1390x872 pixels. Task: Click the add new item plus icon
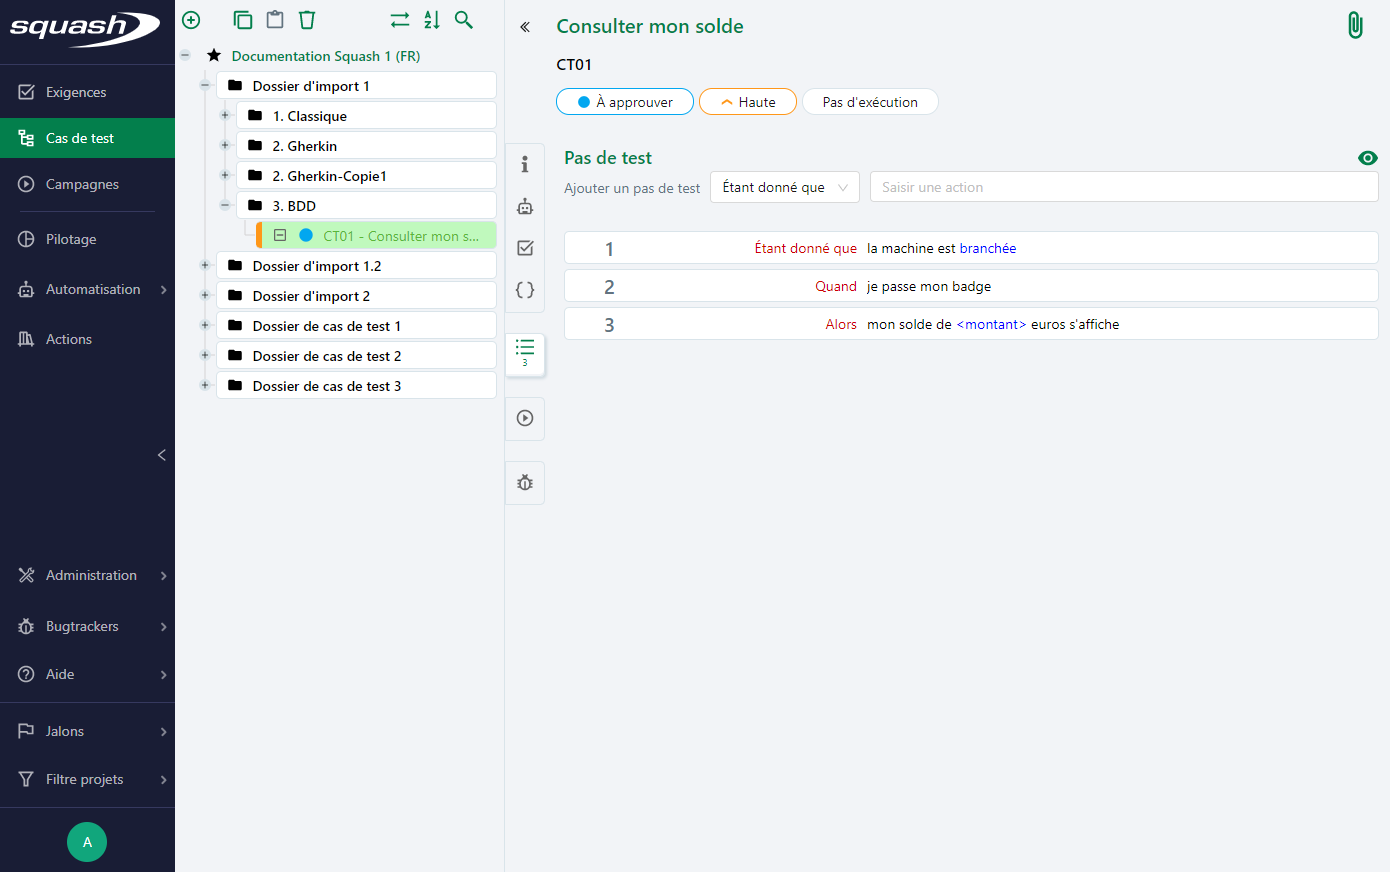[191, 20]
